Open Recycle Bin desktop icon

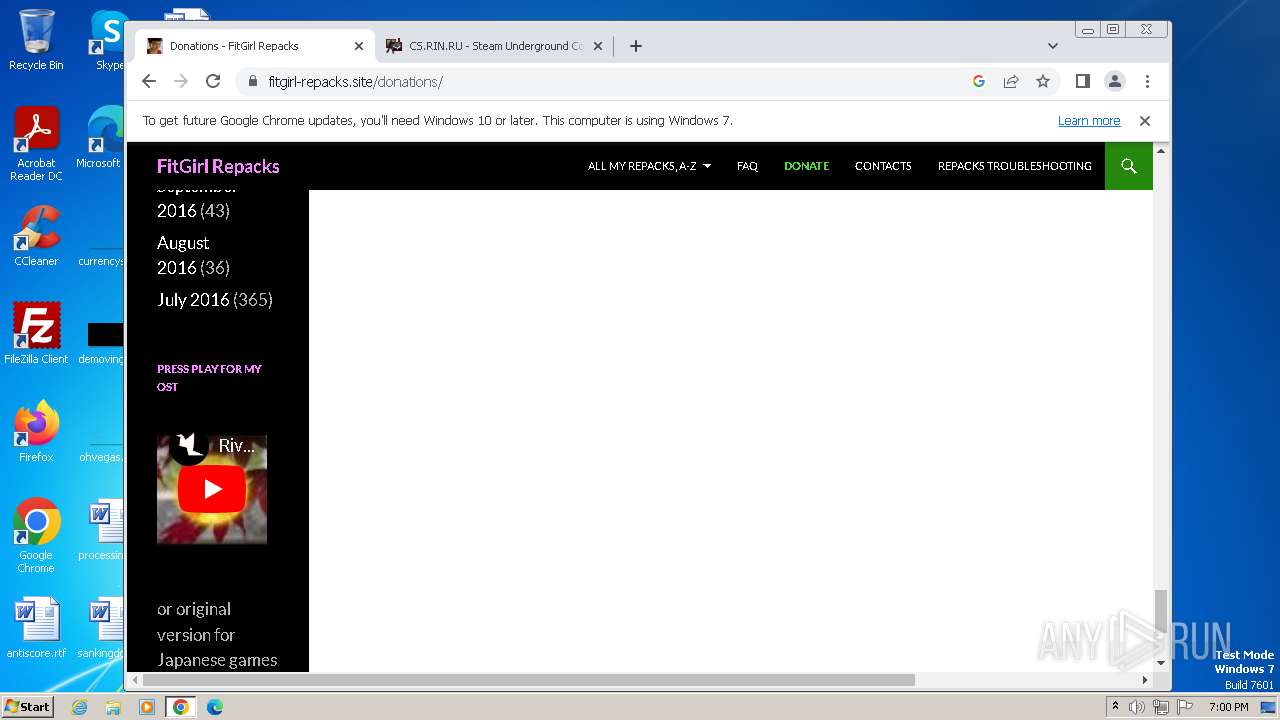(36, 40)
